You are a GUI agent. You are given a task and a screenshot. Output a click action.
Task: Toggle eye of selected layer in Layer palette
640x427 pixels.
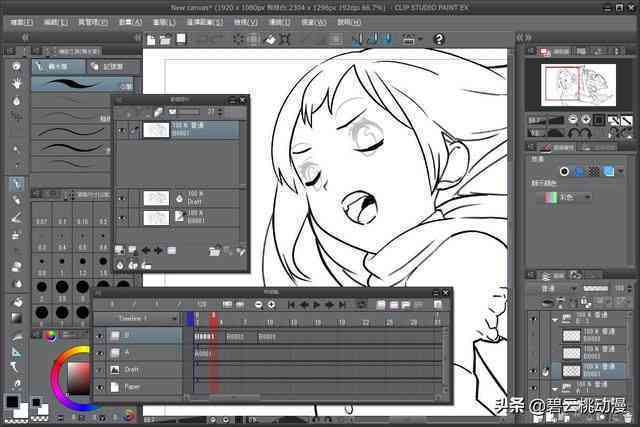pos(533,371)
